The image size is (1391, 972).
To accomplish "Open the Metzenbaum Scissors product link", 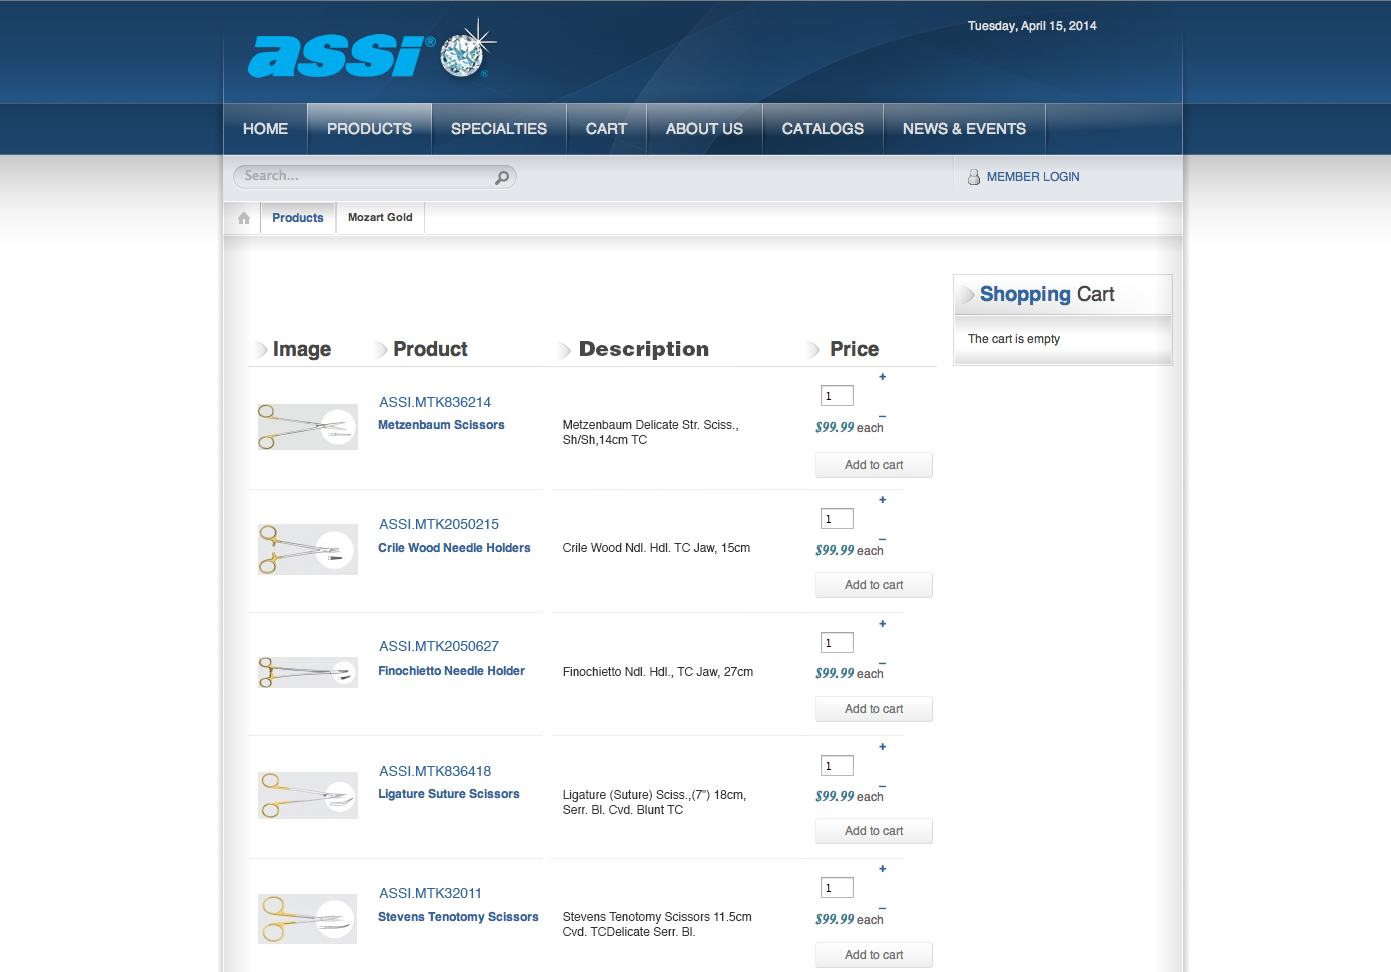I will [441, 425].
